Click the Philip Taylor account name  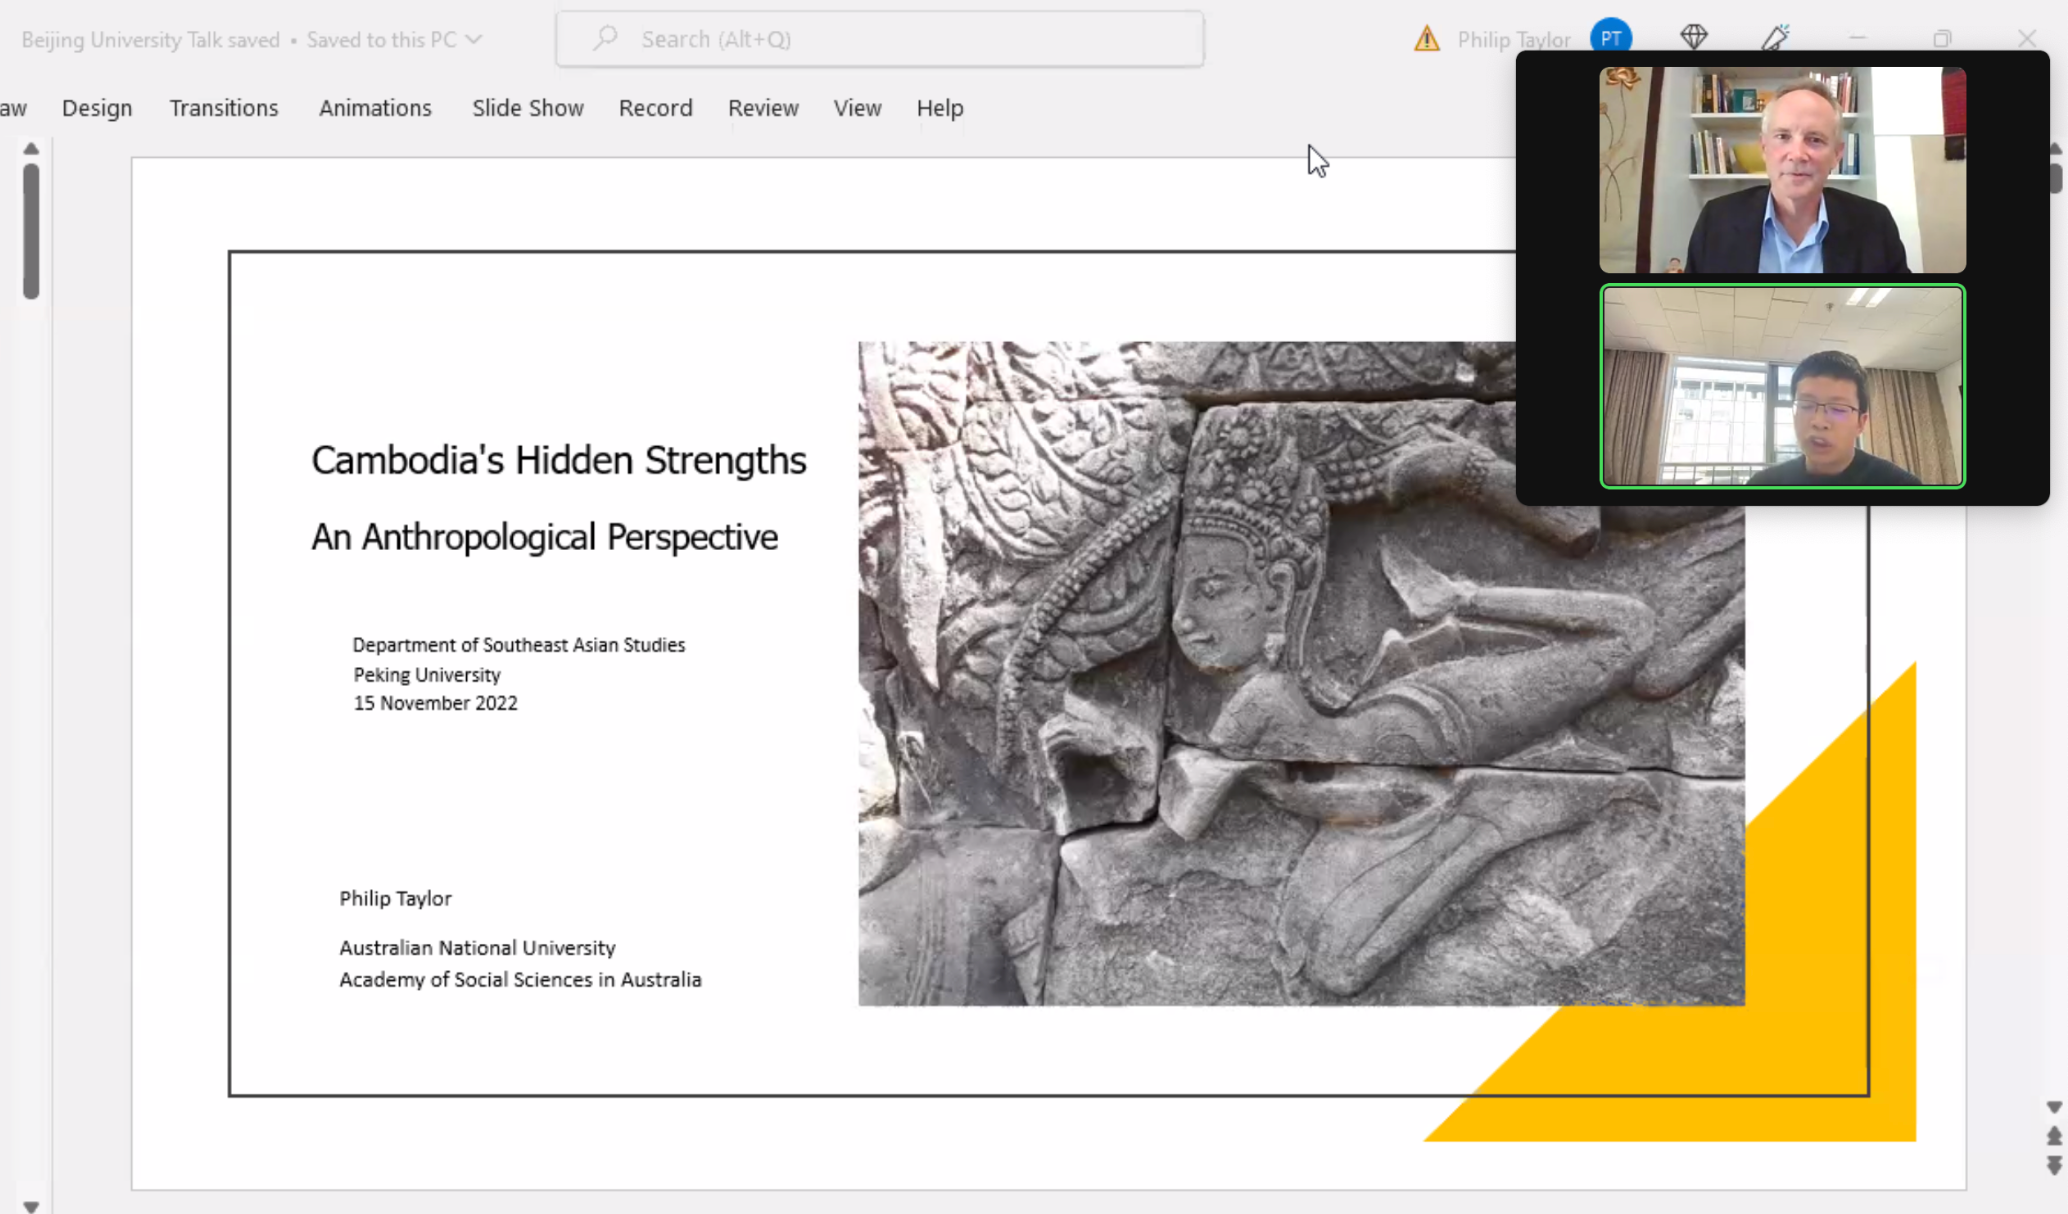coord(1513,39)
